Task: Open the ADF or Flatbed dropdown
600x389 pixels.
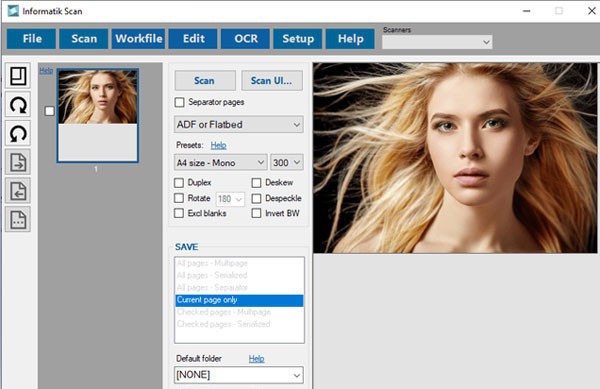Action: [239, 125]
